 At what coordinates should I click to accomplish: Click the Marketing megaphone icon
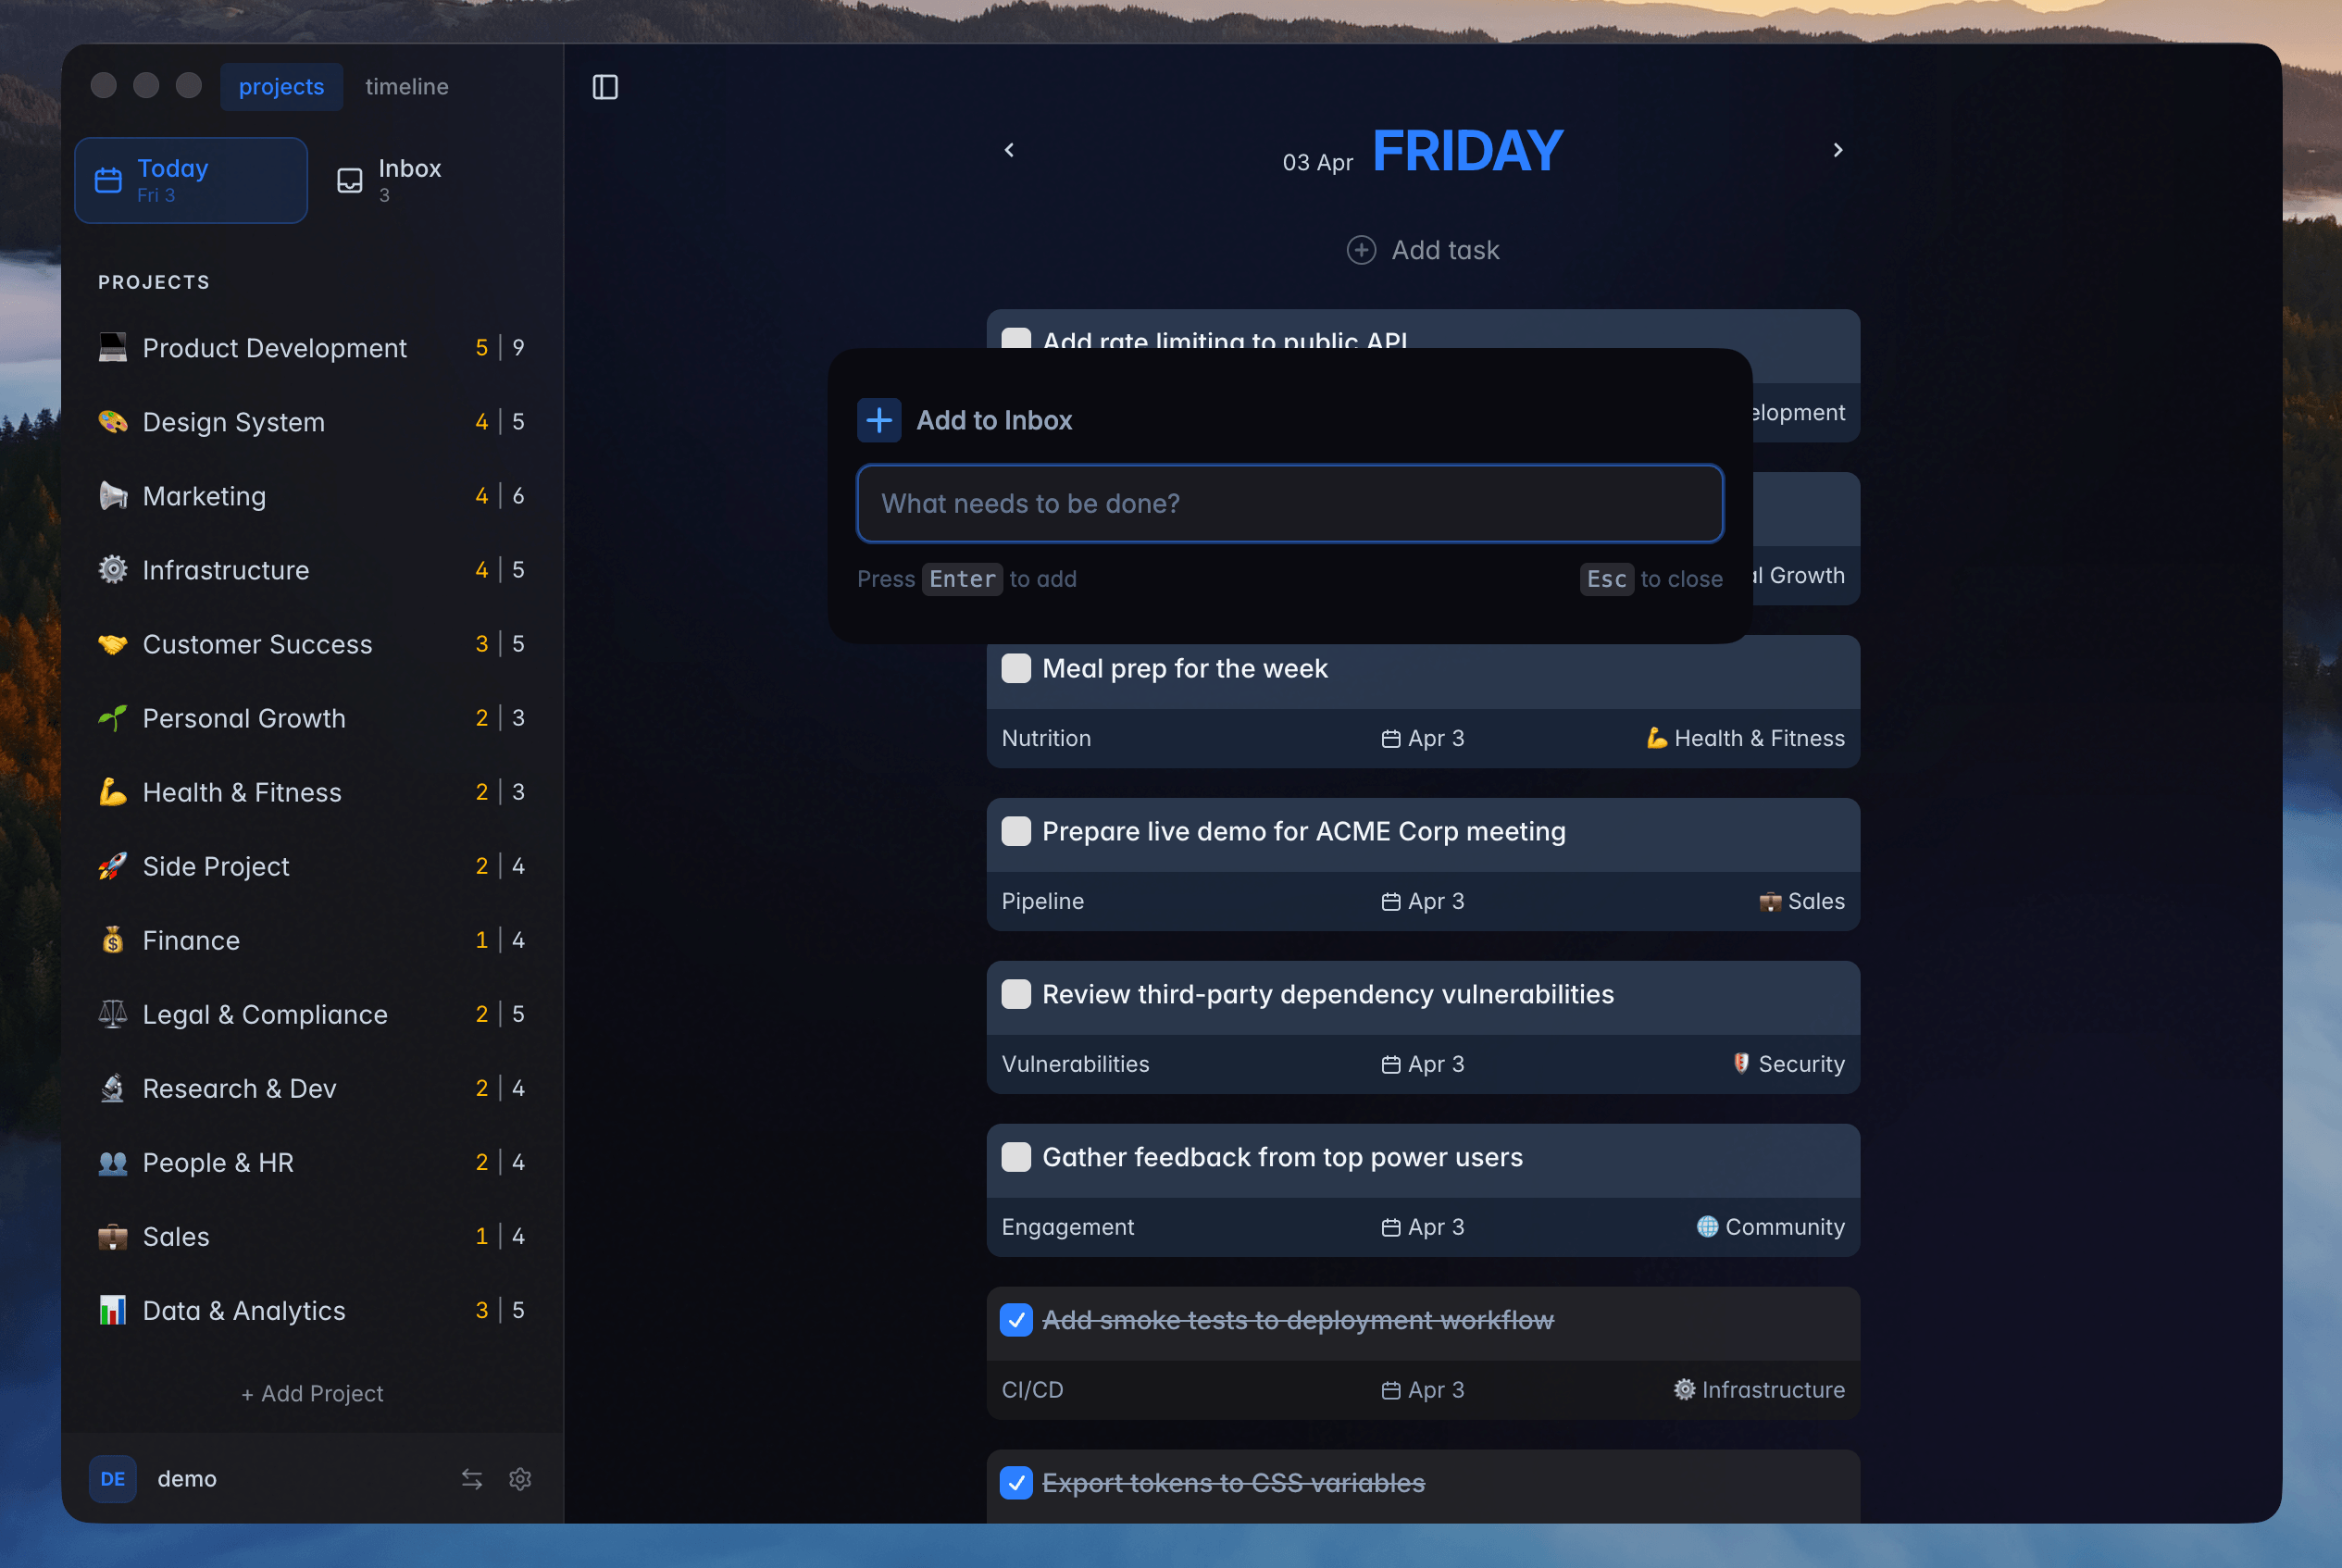tap(113, 495)
